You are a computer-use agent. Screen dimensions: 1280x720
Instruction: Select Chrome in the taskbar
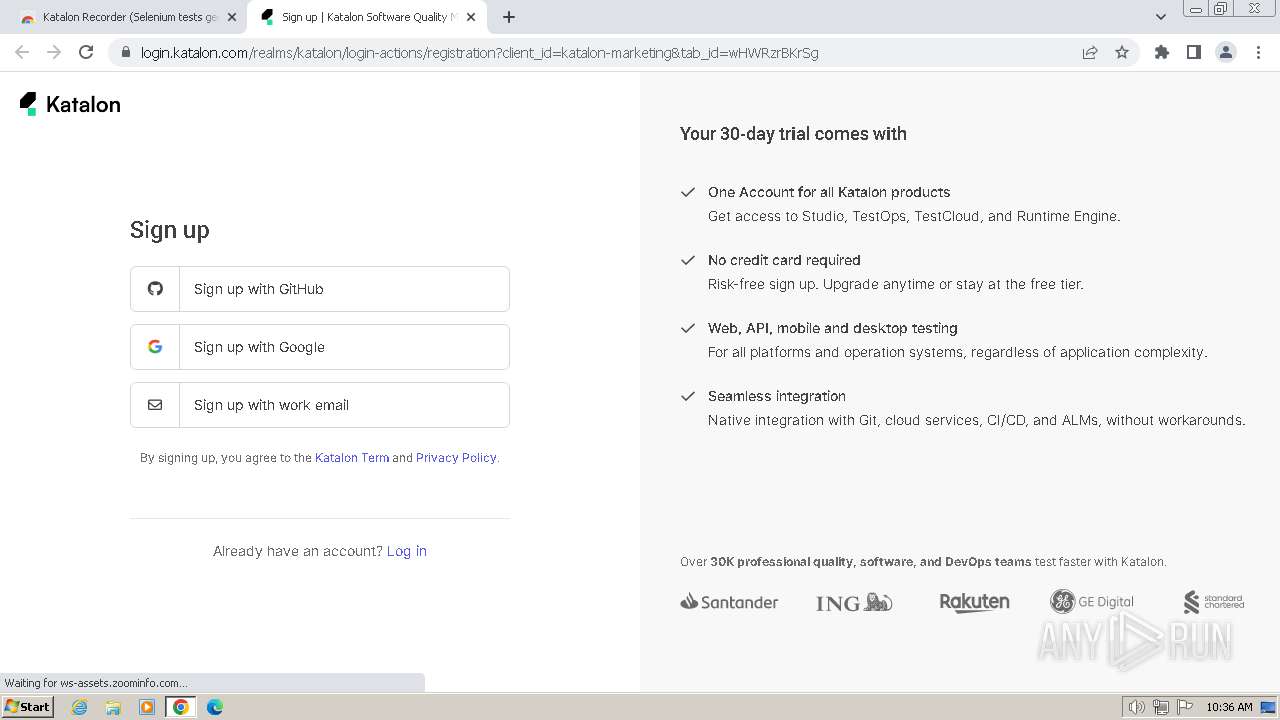[x=181, y=707]
